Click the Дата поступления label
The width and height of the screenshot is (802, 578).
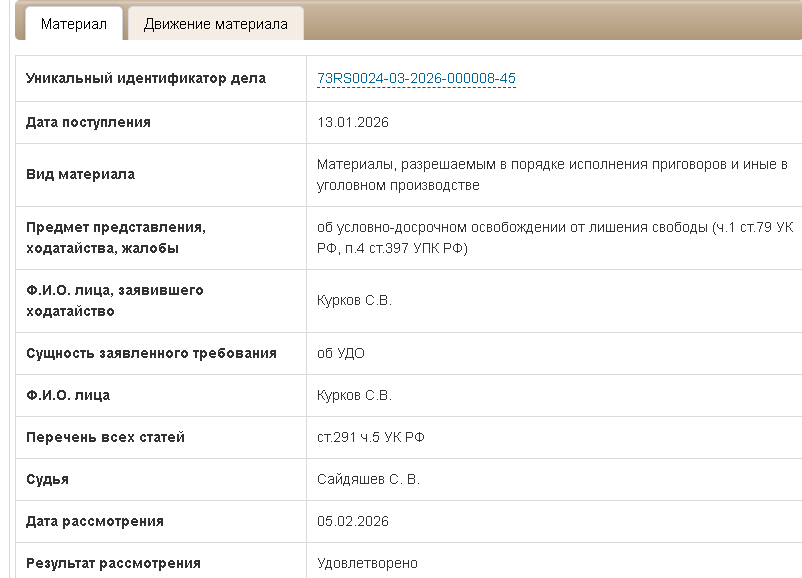(88, 123)
